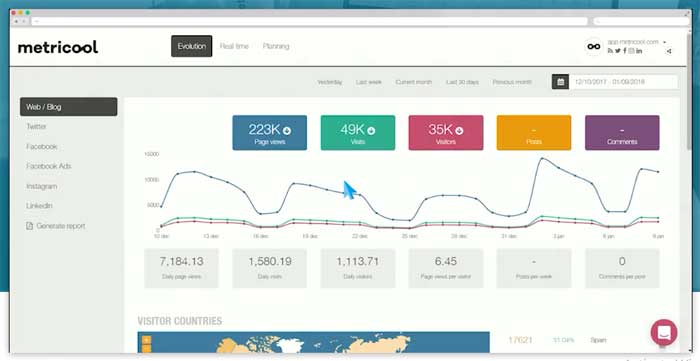Toggle the pink Visitors series card
This screenshot has height=361, width=700.
(x=446, y=133)
